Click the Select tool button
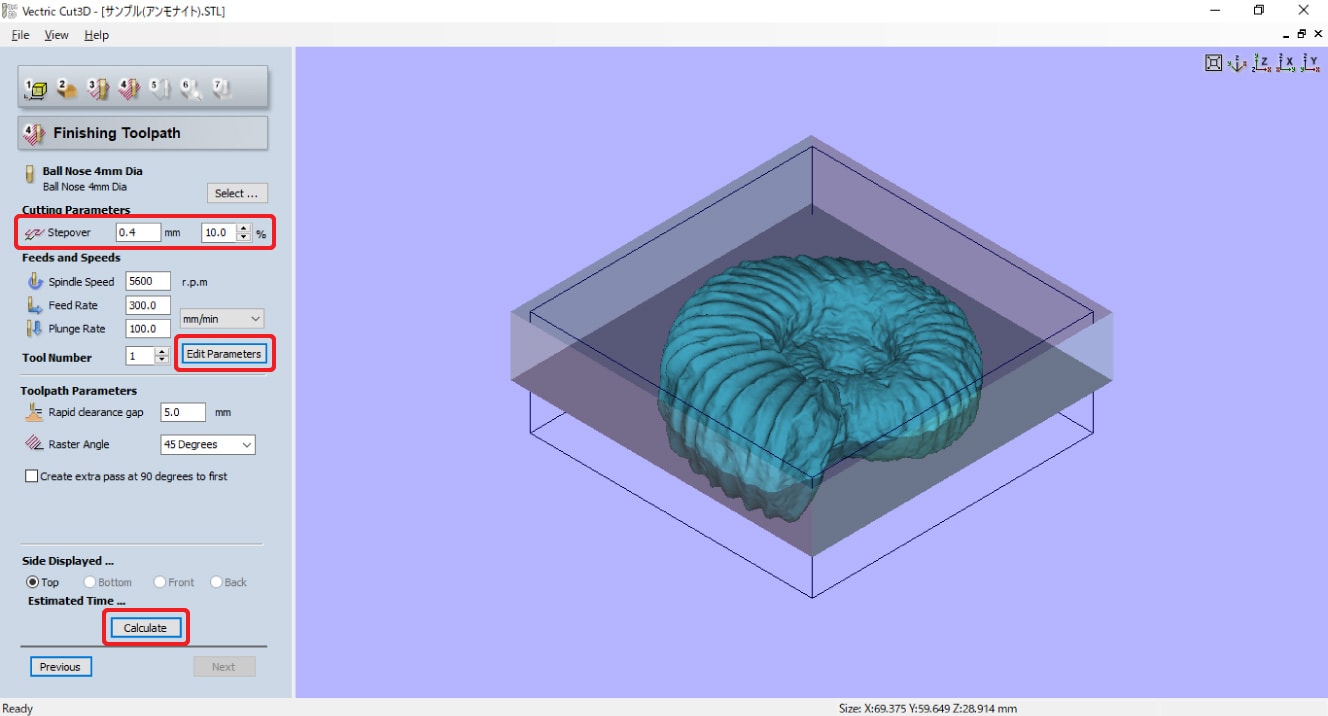1328x716 pixels. click(237, 194)
